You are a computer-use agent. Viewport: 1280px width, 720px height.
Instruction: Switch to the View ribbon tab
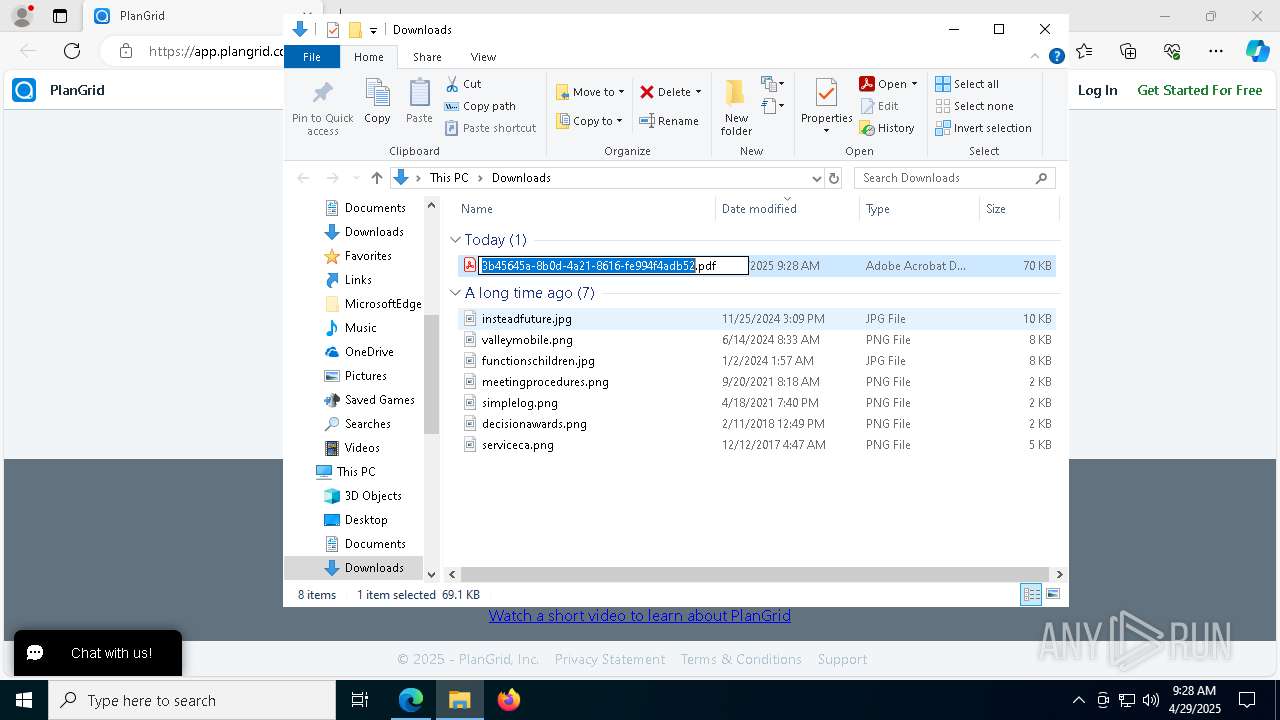[483, 57]
